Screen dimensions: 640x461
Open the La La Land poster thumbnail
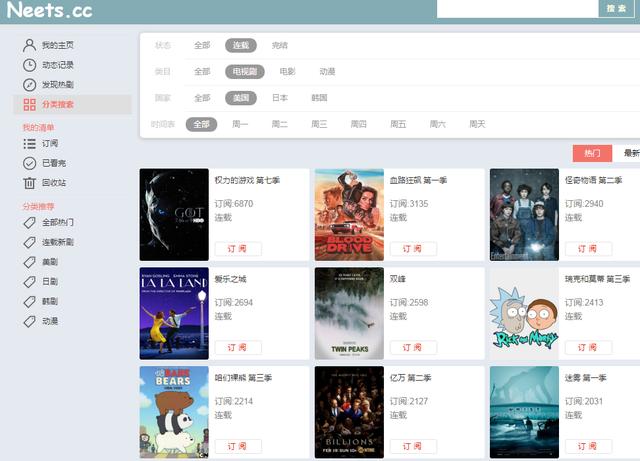point(174,314)
